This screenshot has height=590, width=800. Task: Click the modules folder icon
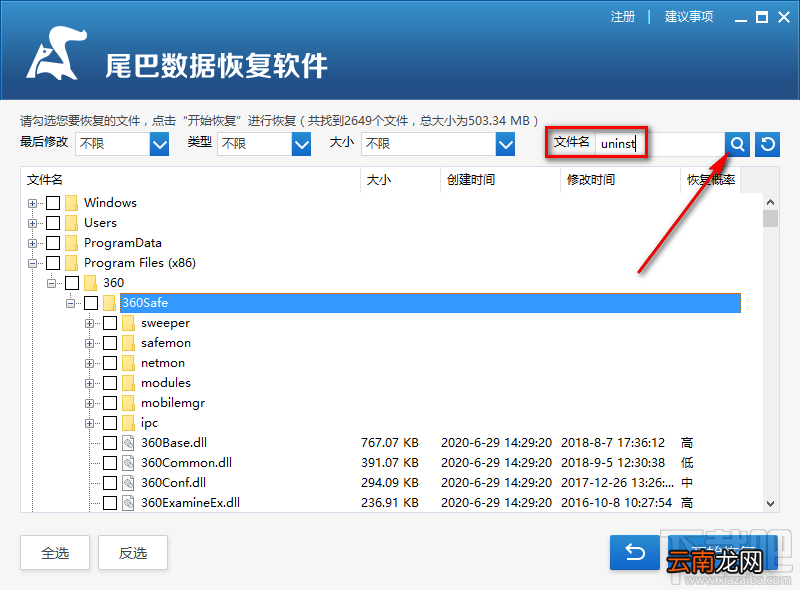click(x=129, y=383)
